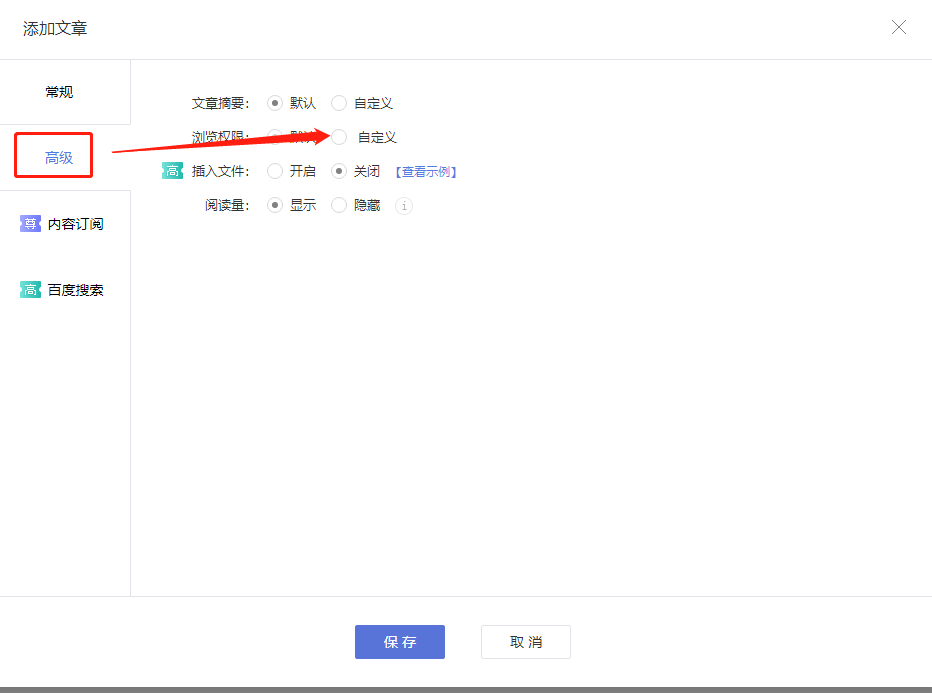Choose 显示 for 阅读量
932x693 pixels.
275,206
